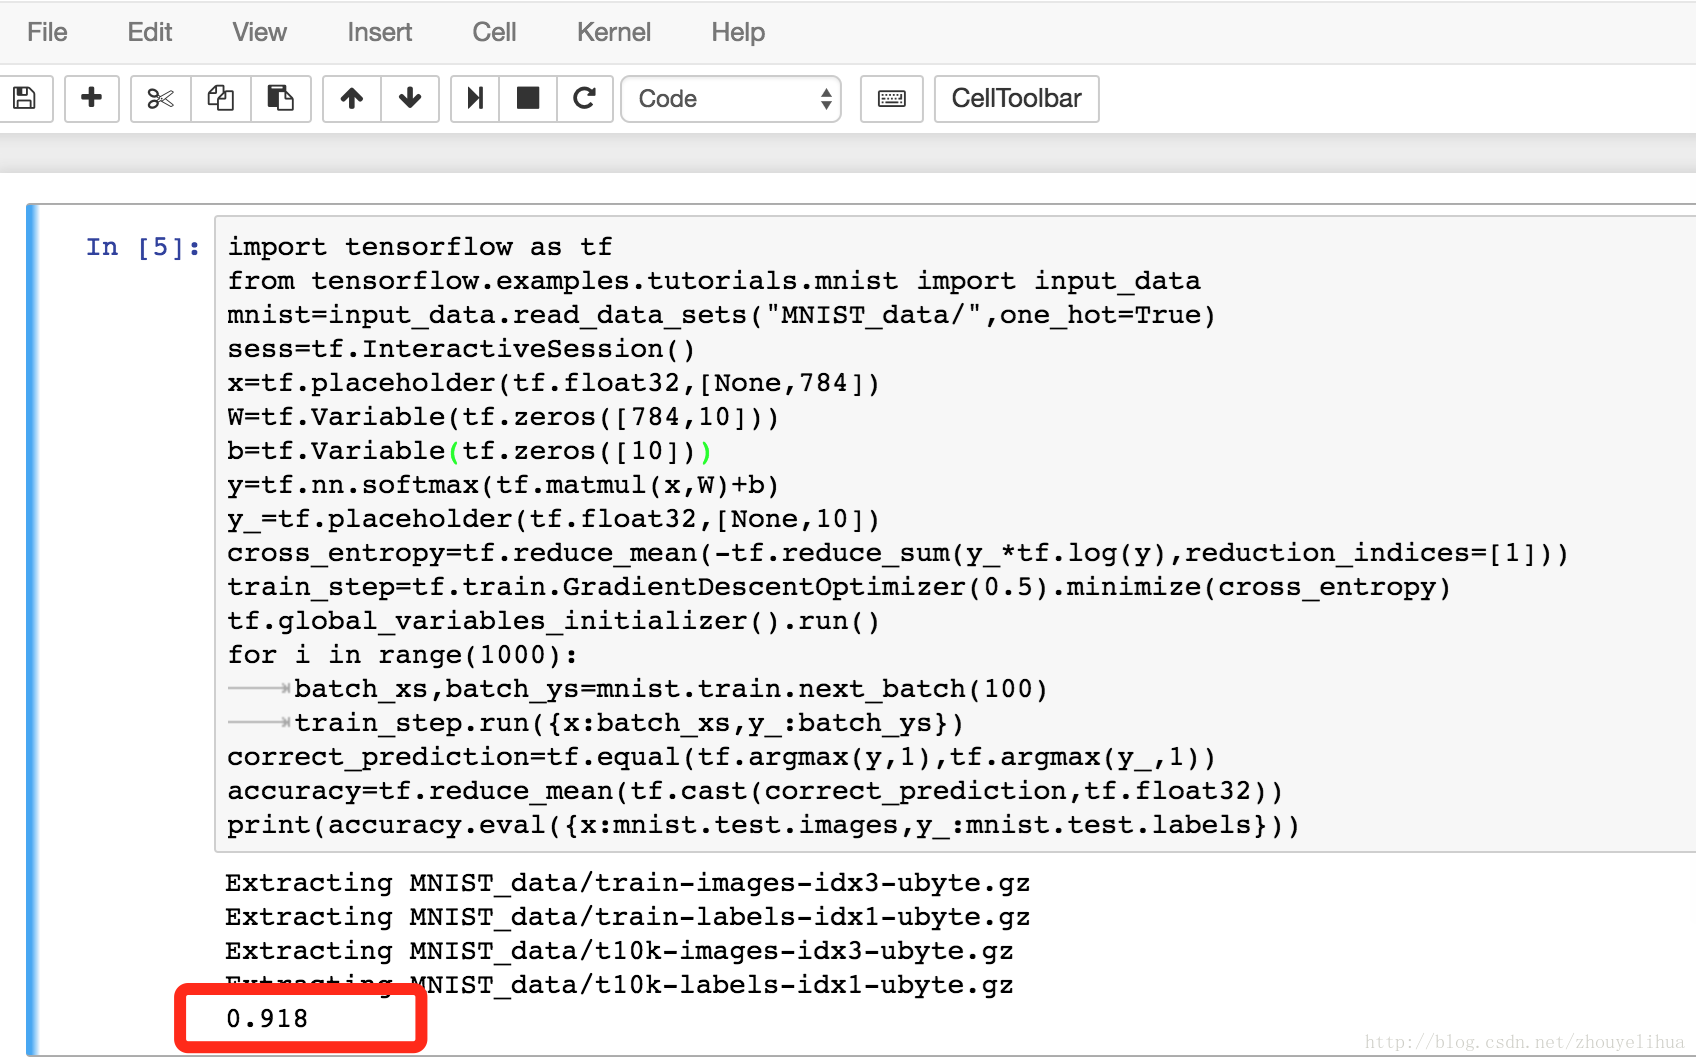Open the Help menu
Screen dimensions: 1696x1062
(738, 32)
